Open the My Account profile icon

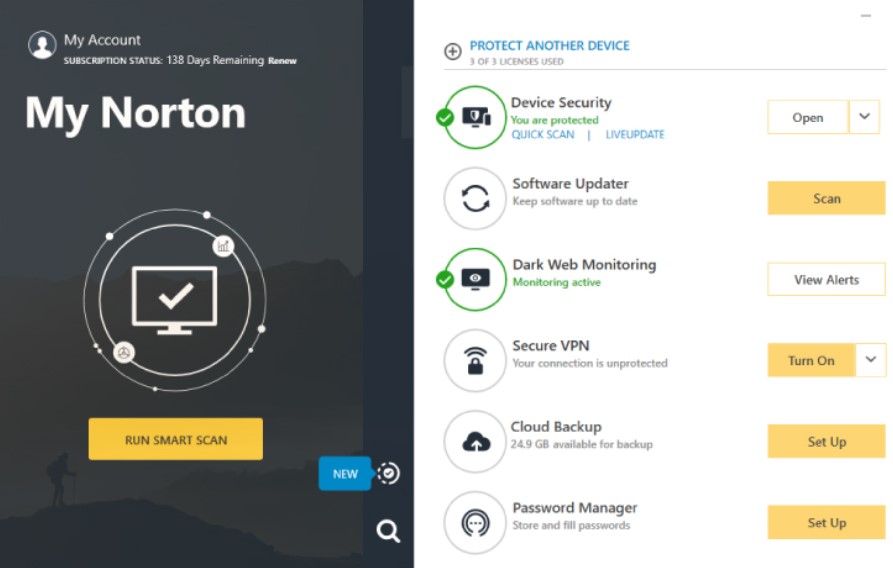(42, 44)
